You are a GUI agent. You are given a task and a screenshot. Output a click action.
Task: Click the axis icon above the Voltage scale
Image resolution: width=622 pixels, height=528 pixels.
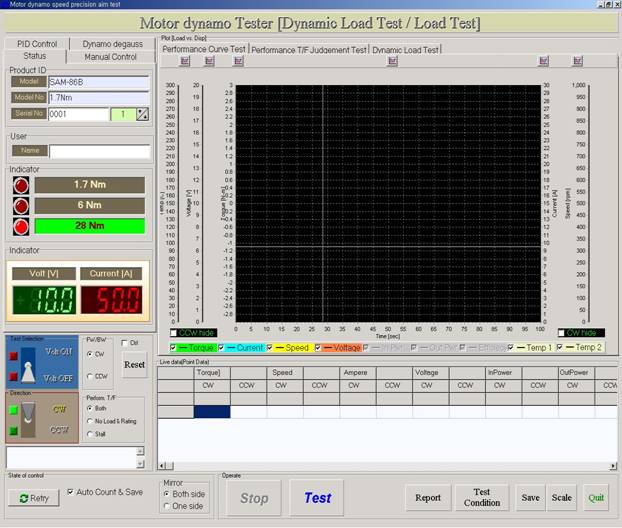click(209, 61)
